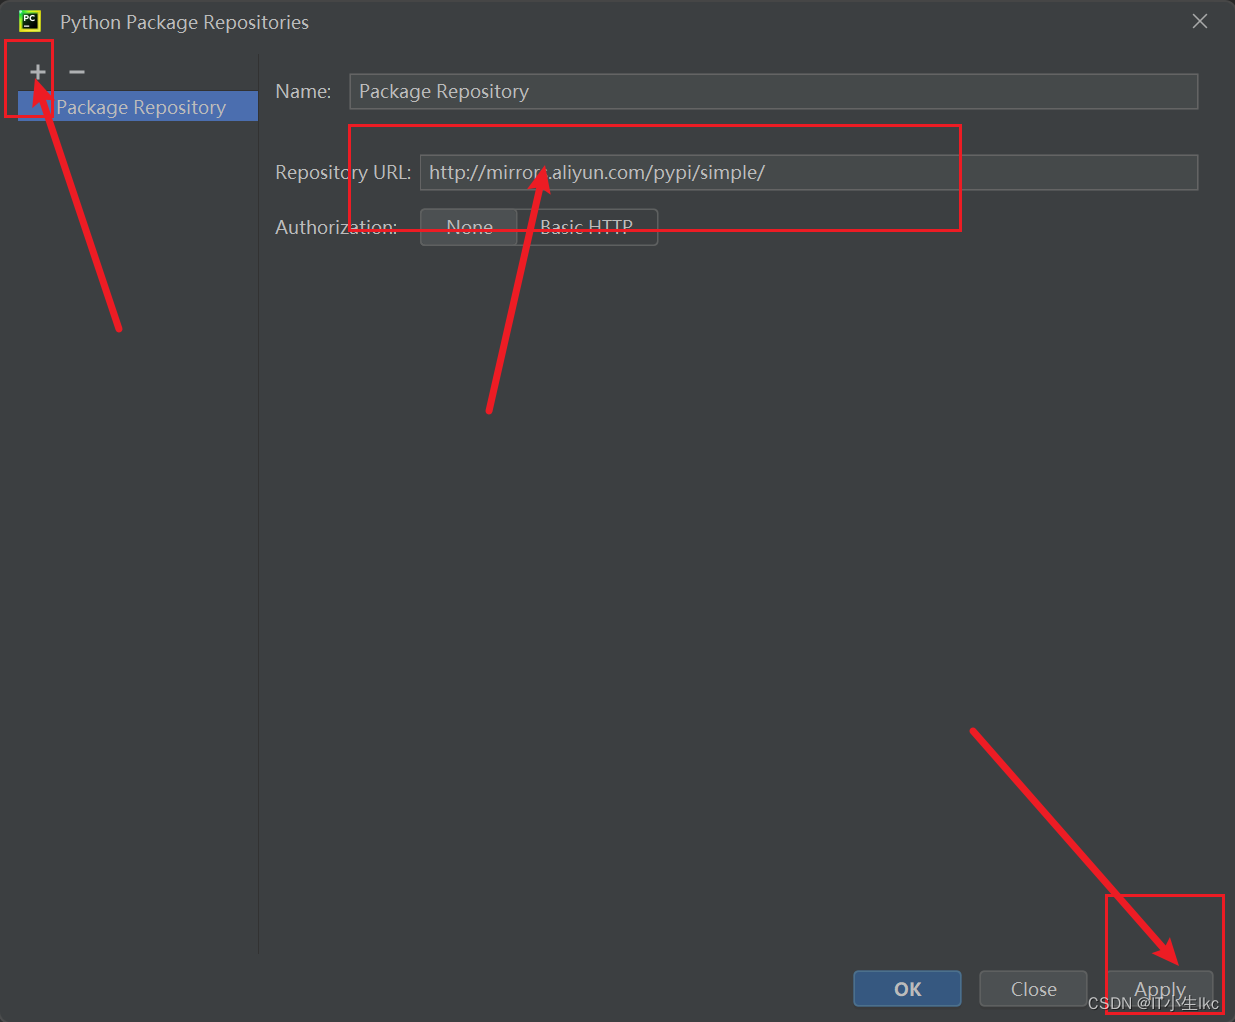
Task: Highlight Package Repository in the left sidebar
Action: (140, 107)
